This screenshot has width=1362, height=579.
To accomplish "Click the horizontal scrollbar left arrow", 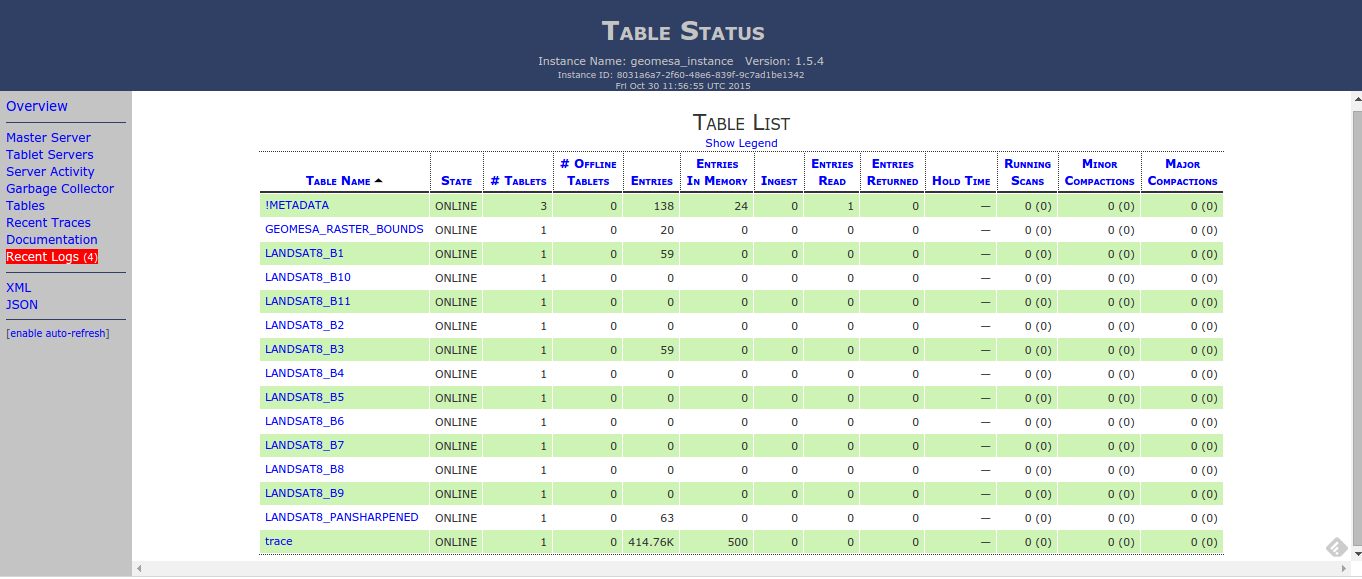I will pyautogui.click(x=139, y=568).
